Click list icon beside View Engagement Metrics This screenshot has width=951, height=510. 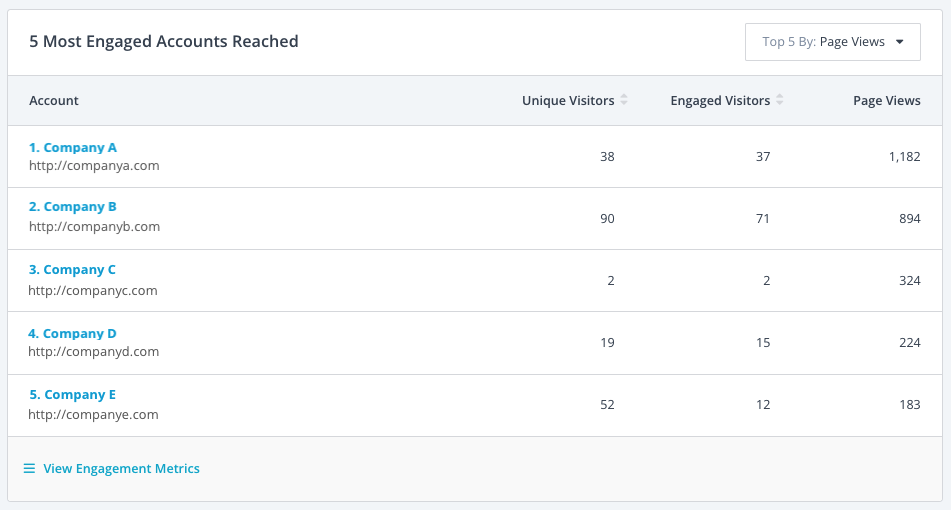tap(30, 468)
